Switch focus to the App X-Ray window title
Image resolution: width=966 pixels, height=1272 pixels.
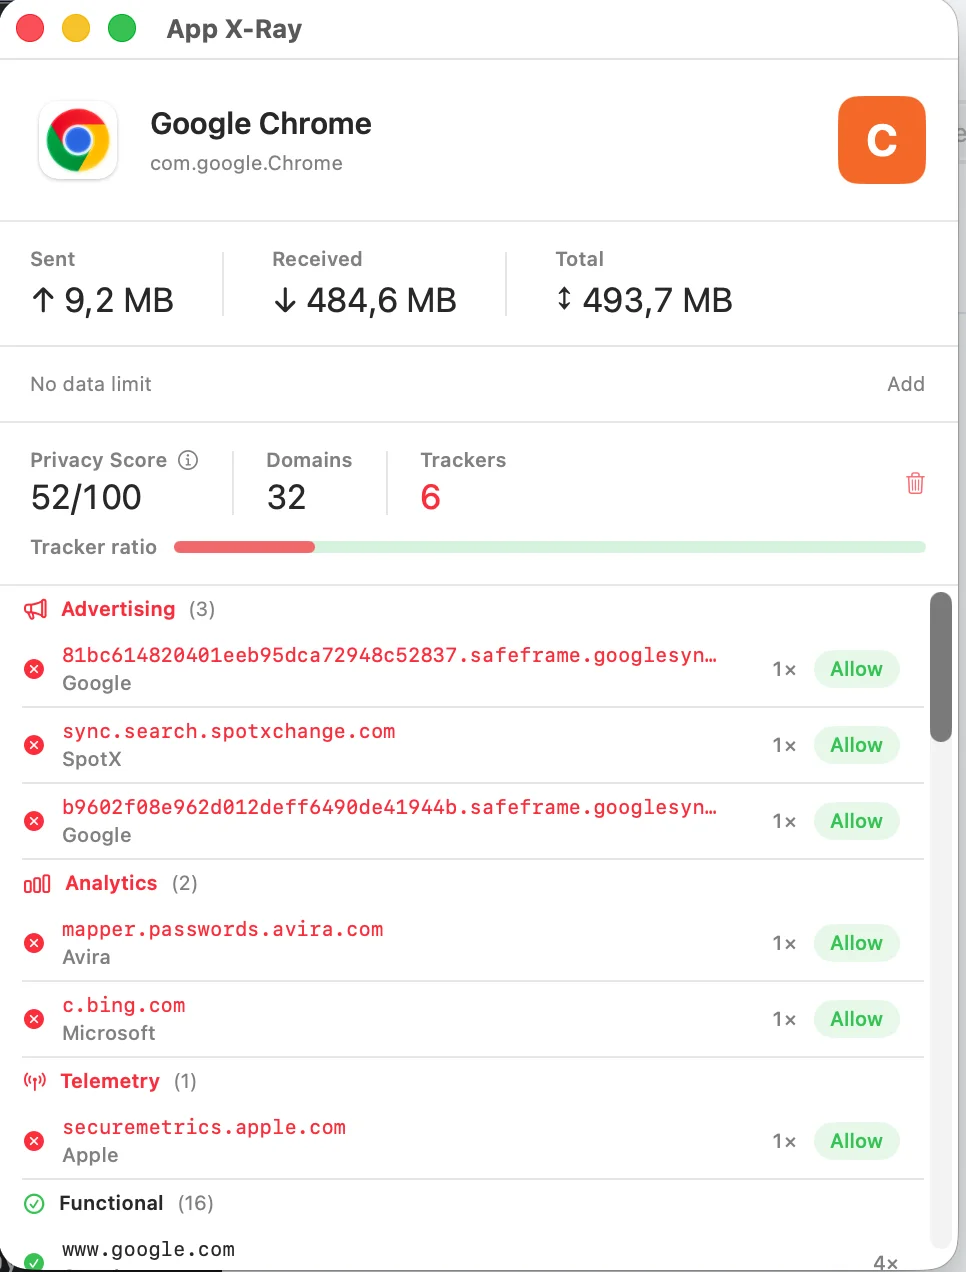234,29
